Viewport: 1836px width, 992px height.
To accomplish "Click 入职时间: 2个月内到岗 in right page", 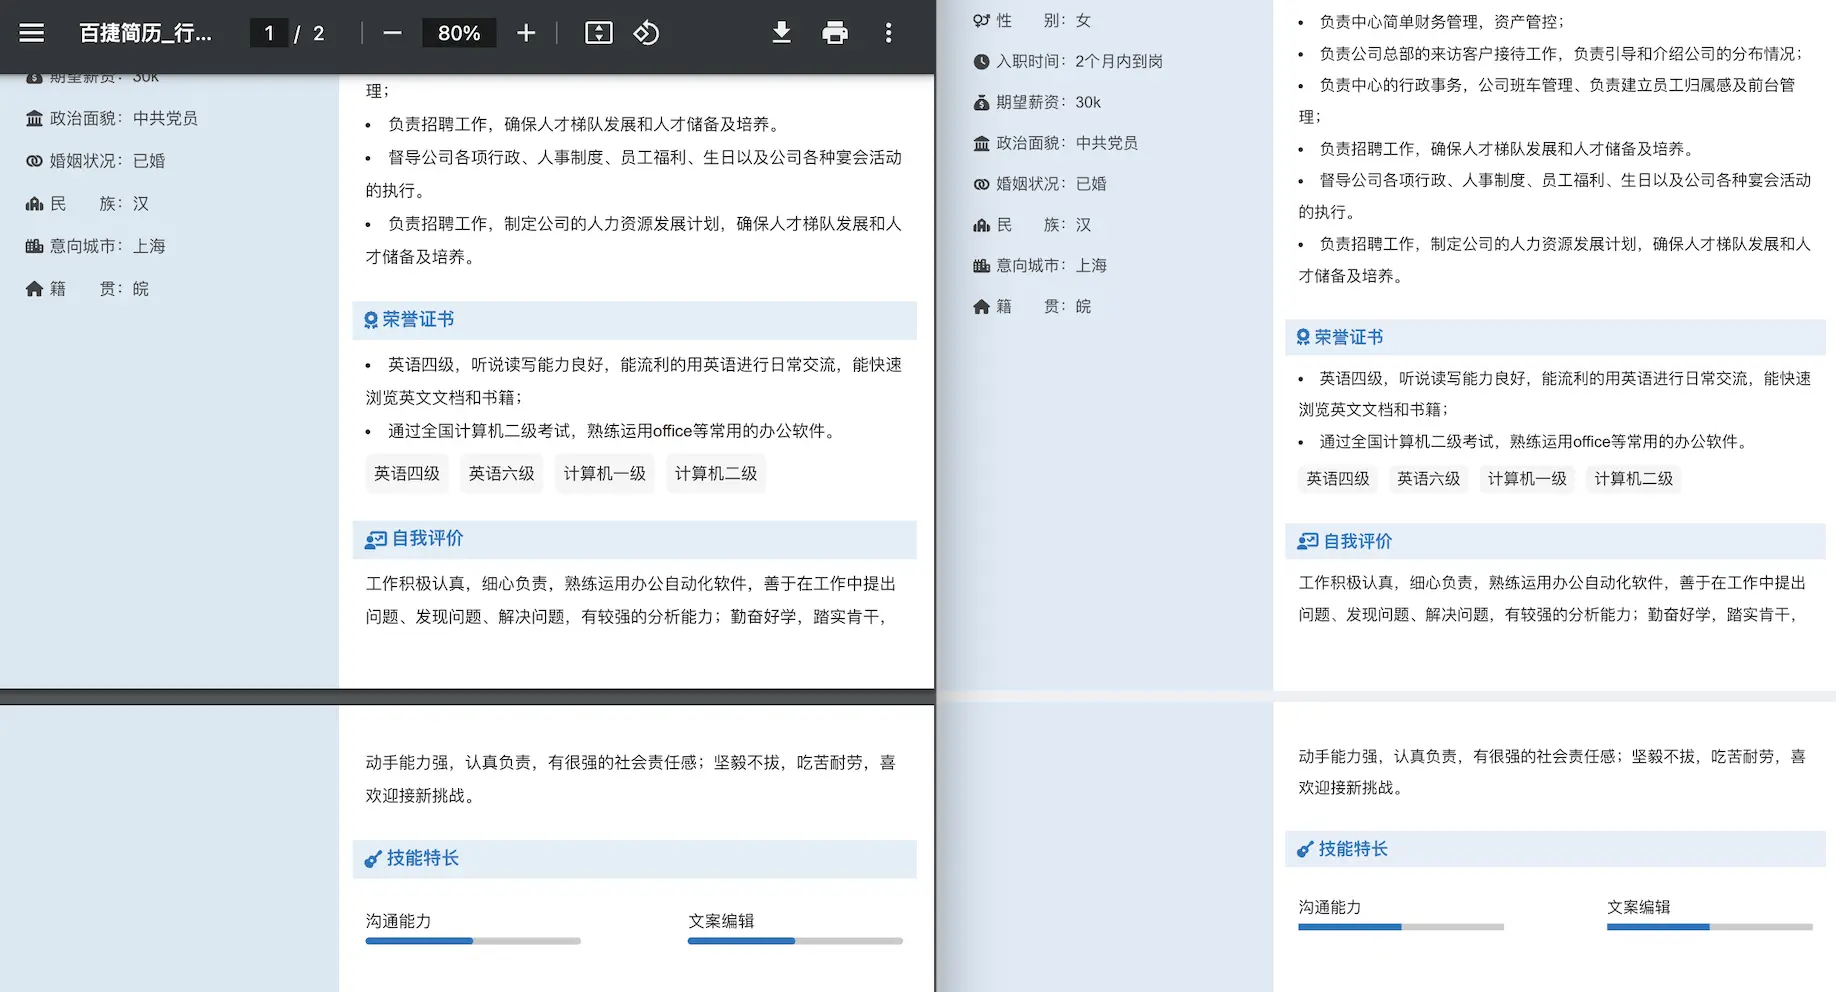I will coord(1080,61).
